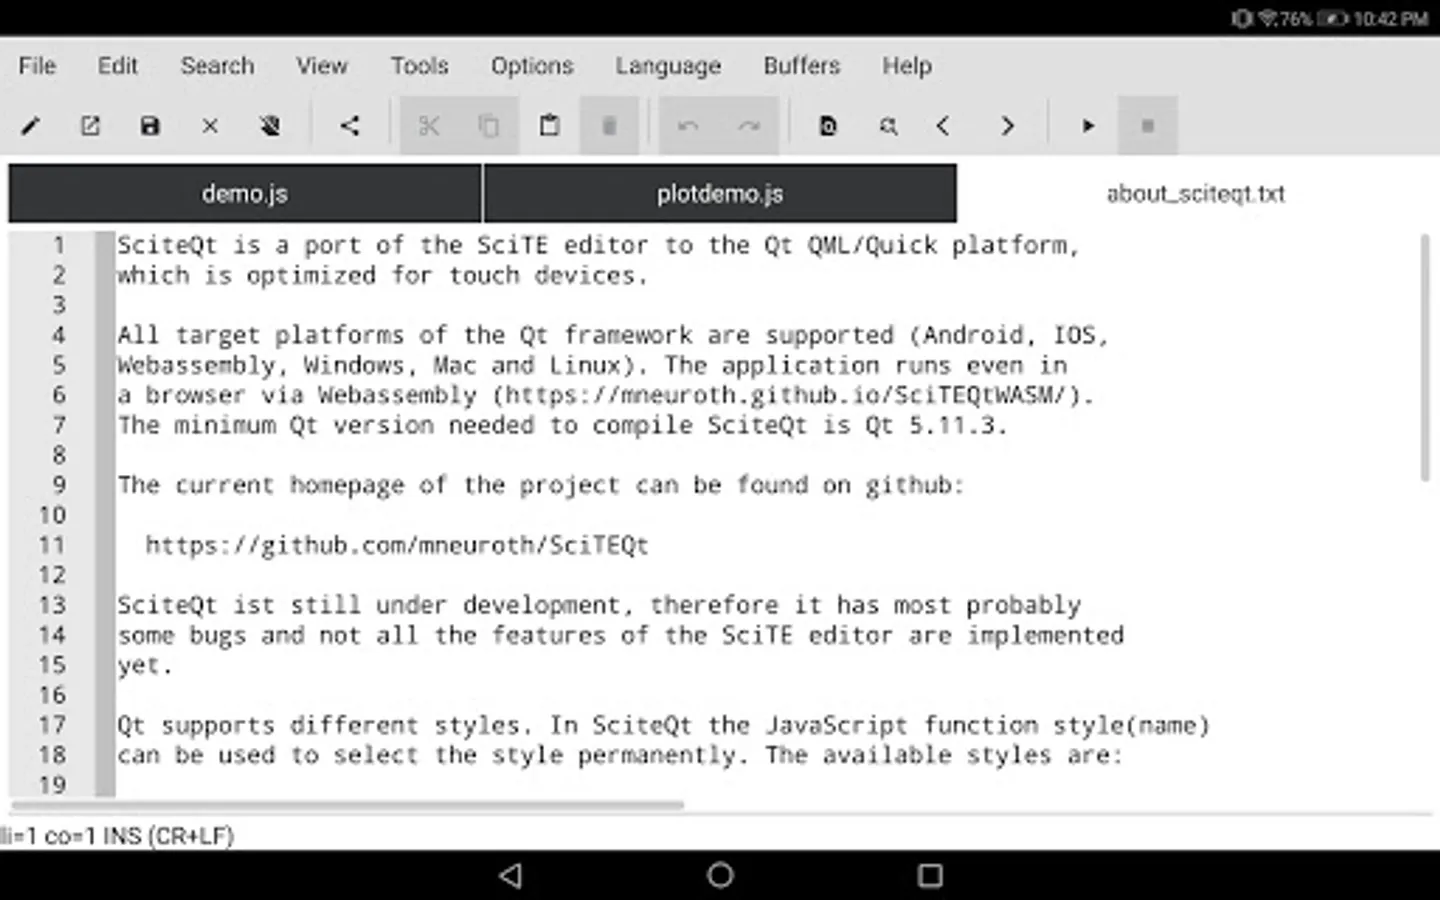Open the Search menu
This screenshot has width=1440, height=900.
coord(217,66)
